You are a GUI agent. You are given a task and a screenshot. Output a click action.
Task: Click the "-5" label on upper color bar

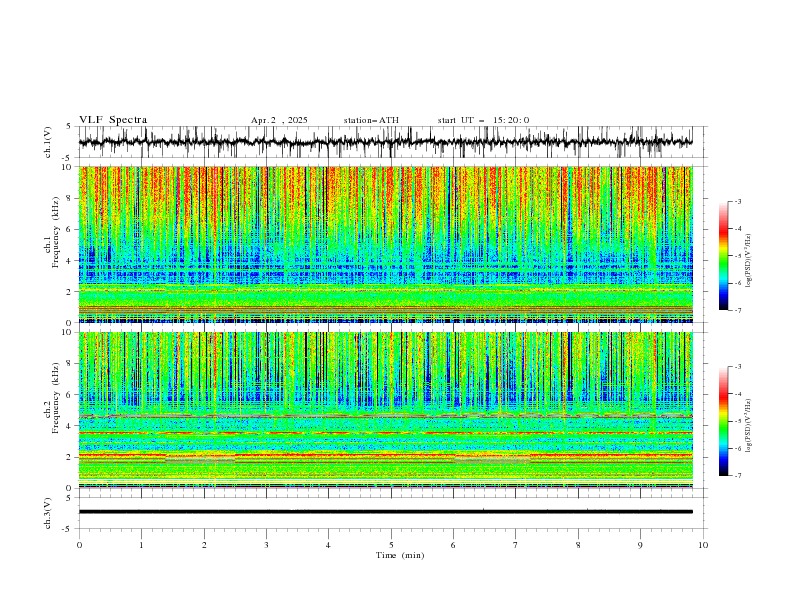pyautogui.click(x=738, y=256)
